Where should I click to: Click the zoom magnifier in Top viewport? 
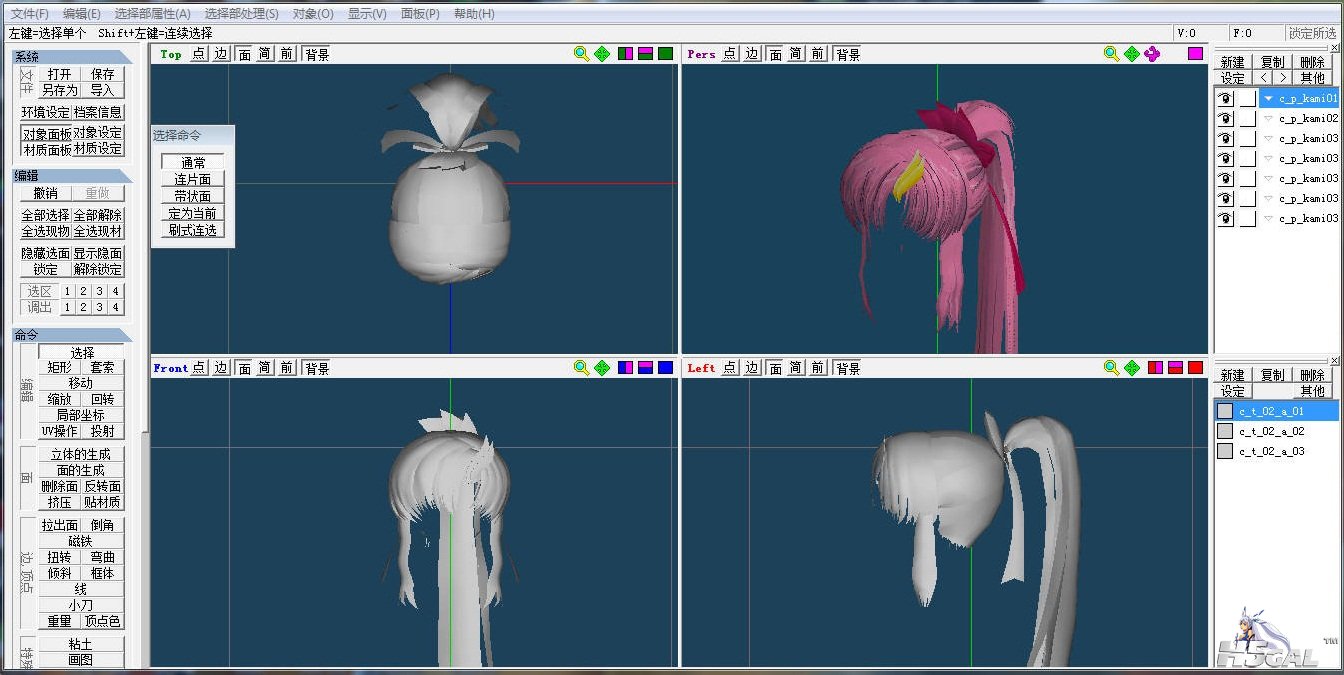(581, 54)
